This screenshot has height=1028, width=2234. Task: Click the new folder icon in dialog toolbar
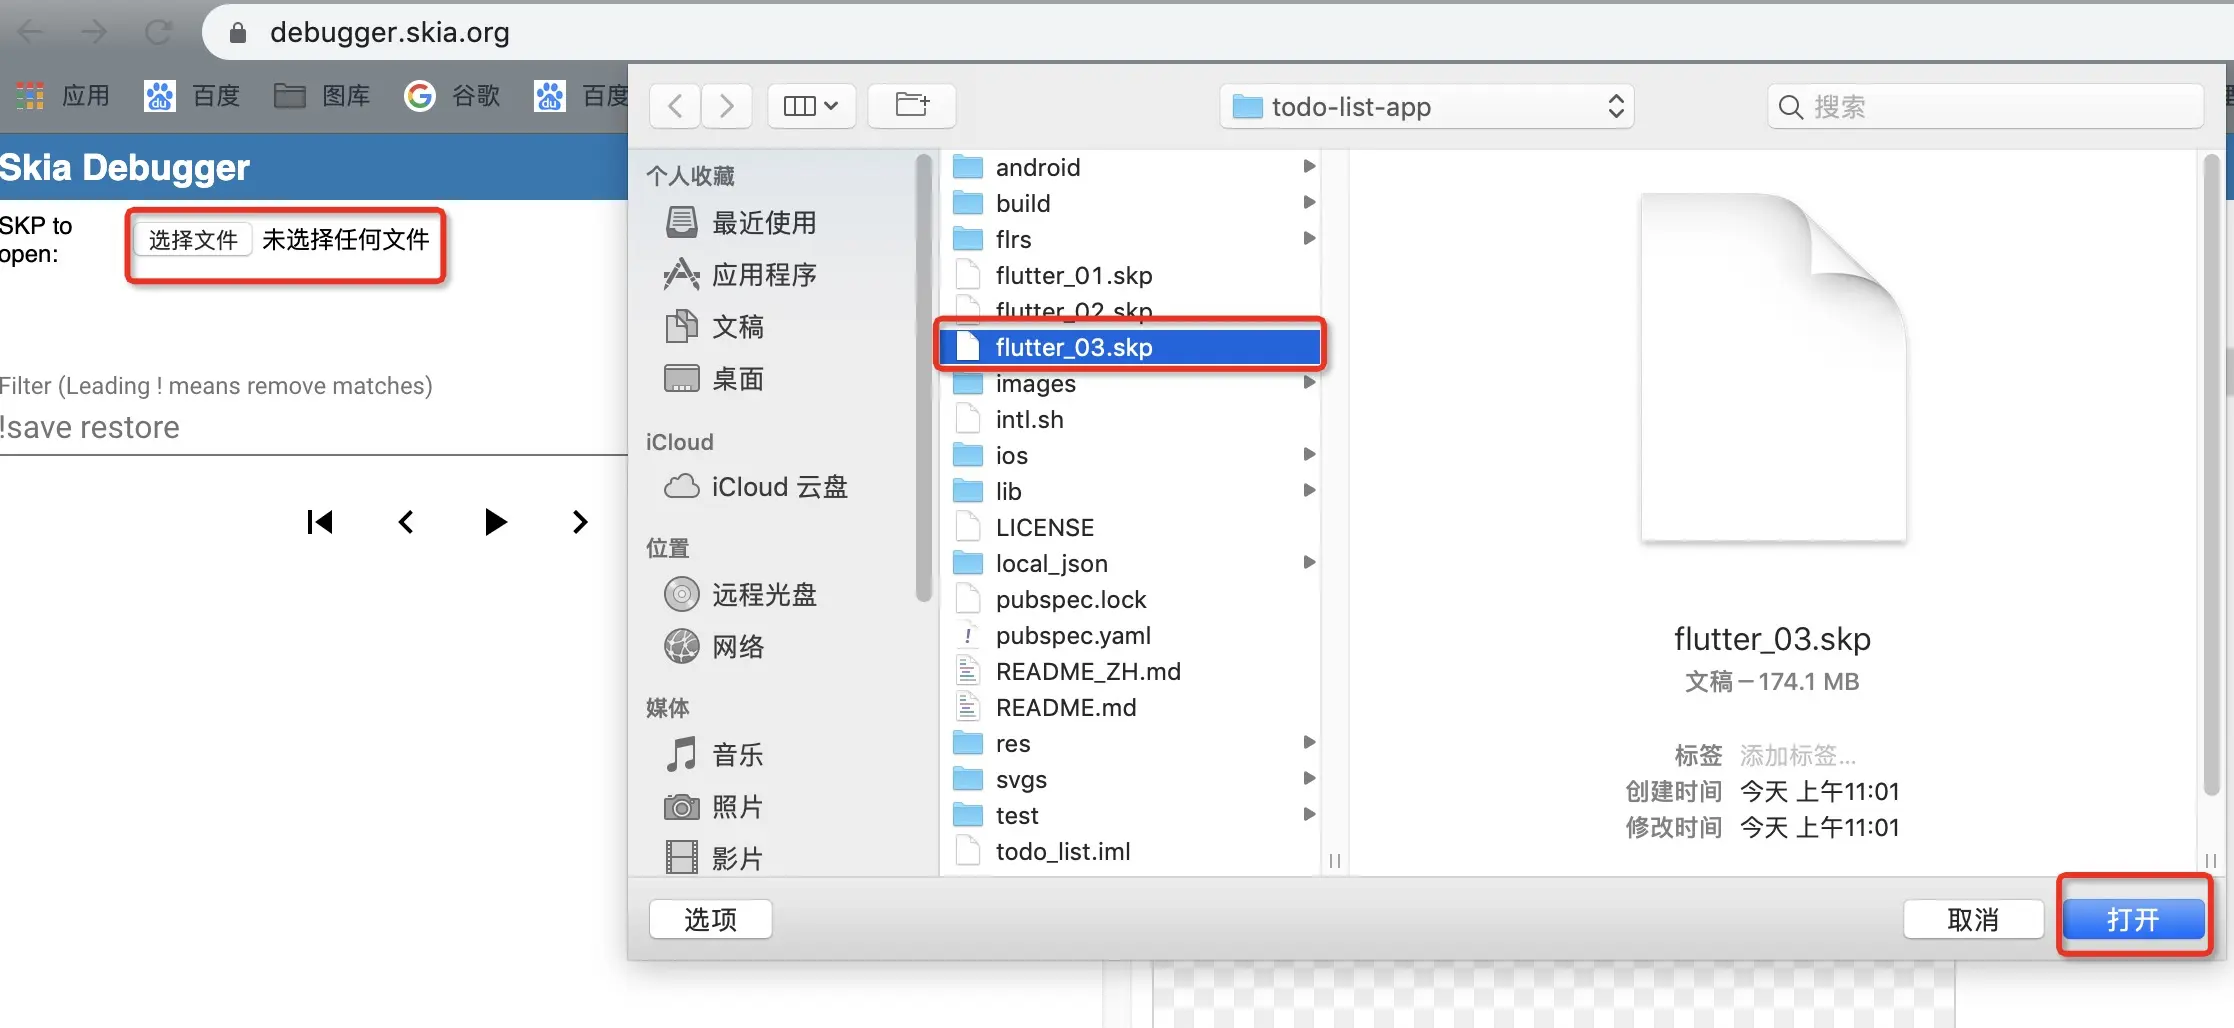(911, 105)
